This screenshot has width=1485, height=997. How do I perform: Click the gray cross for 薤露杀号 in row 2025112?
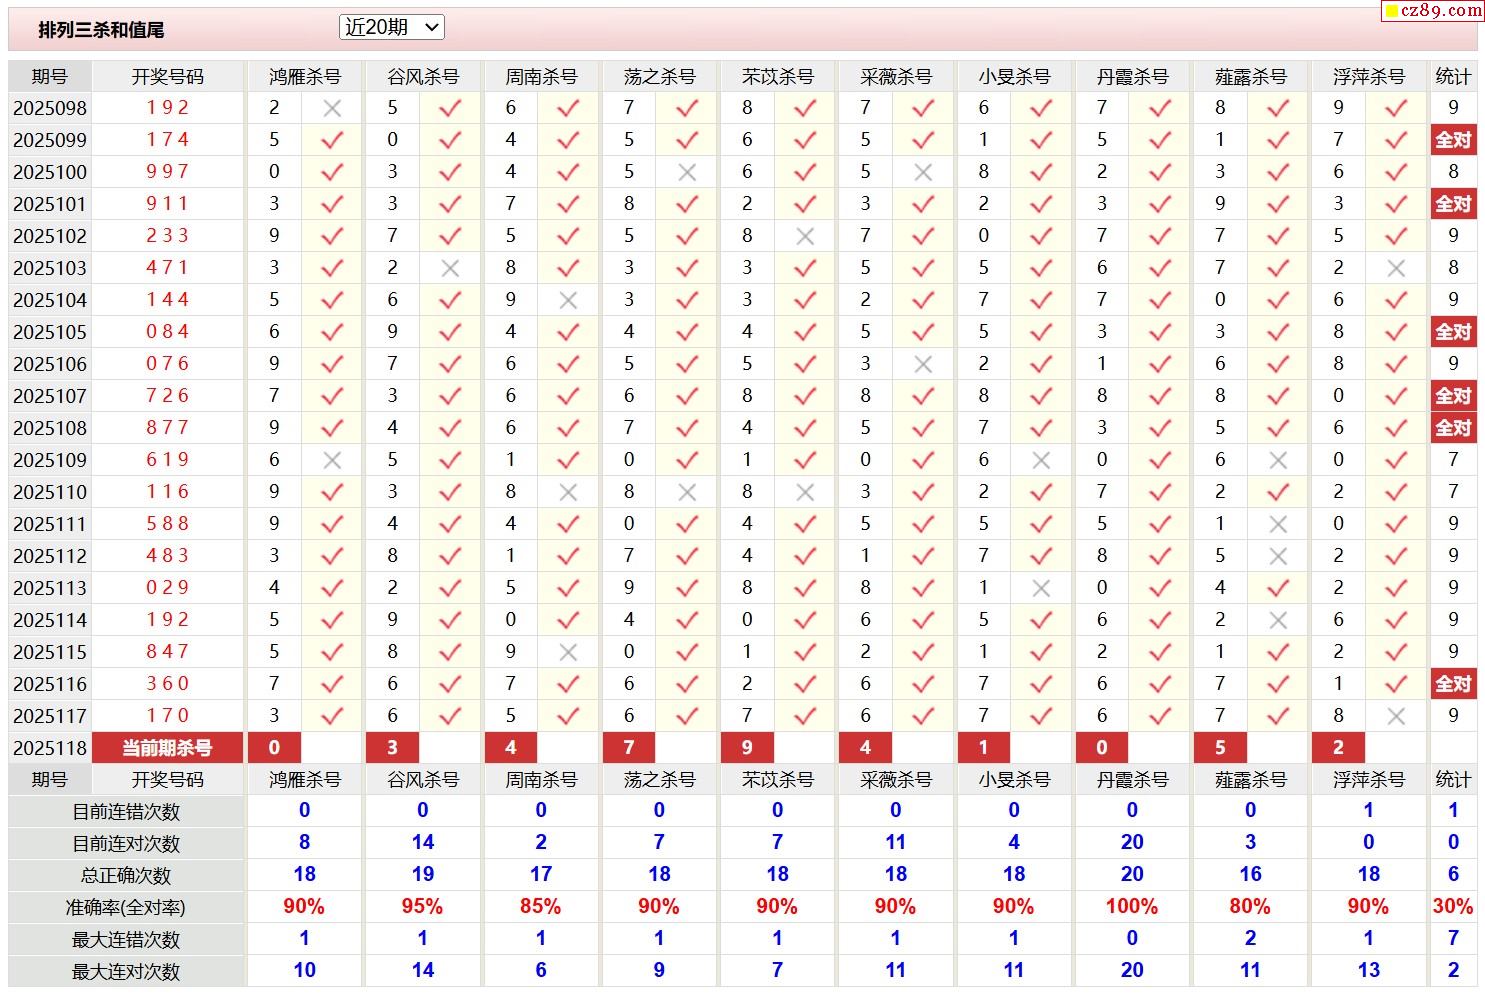coord(1278,556)
